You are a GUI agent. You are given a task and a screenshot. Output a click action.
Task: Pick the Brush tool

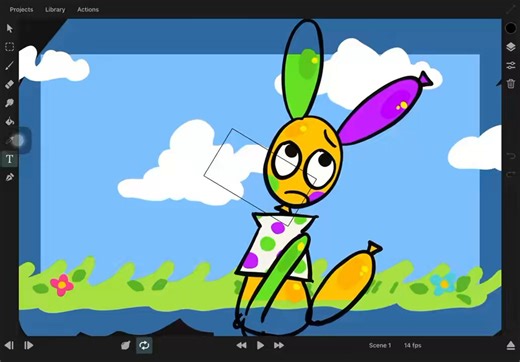click(9, 65)
